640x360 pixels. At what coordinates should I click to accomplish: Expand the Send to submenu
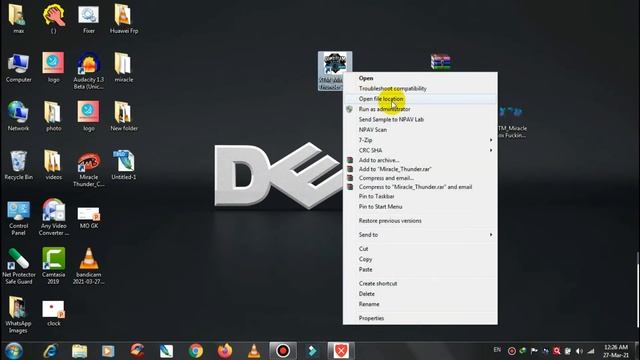coord(420,235)
